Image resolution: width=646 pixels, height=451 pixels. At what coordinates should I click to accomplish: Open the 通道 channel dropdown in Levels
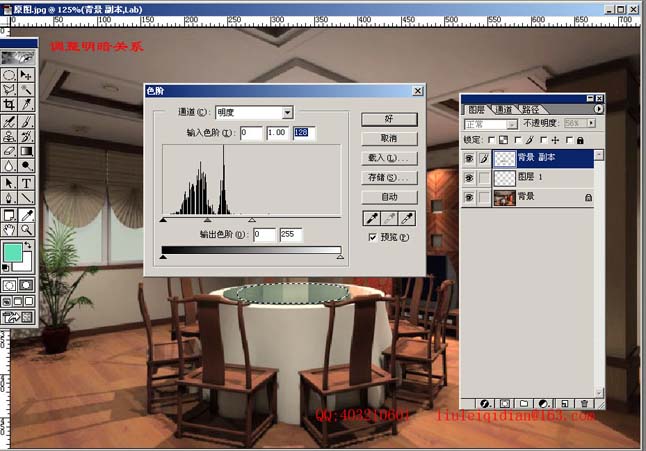click(x=288, y=112)
